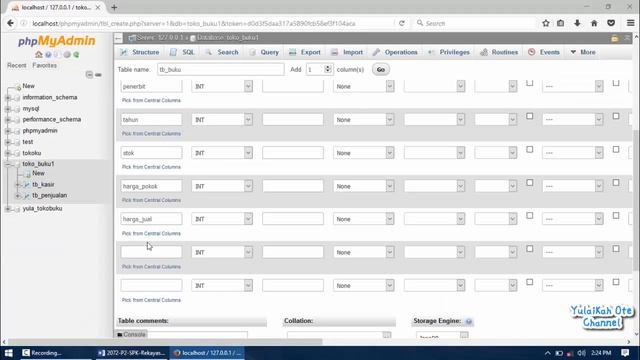The width and height of the screenshot is (640, 360).
Task: Tick the Null checkbox in last empty row
Action: click(529, 282)
